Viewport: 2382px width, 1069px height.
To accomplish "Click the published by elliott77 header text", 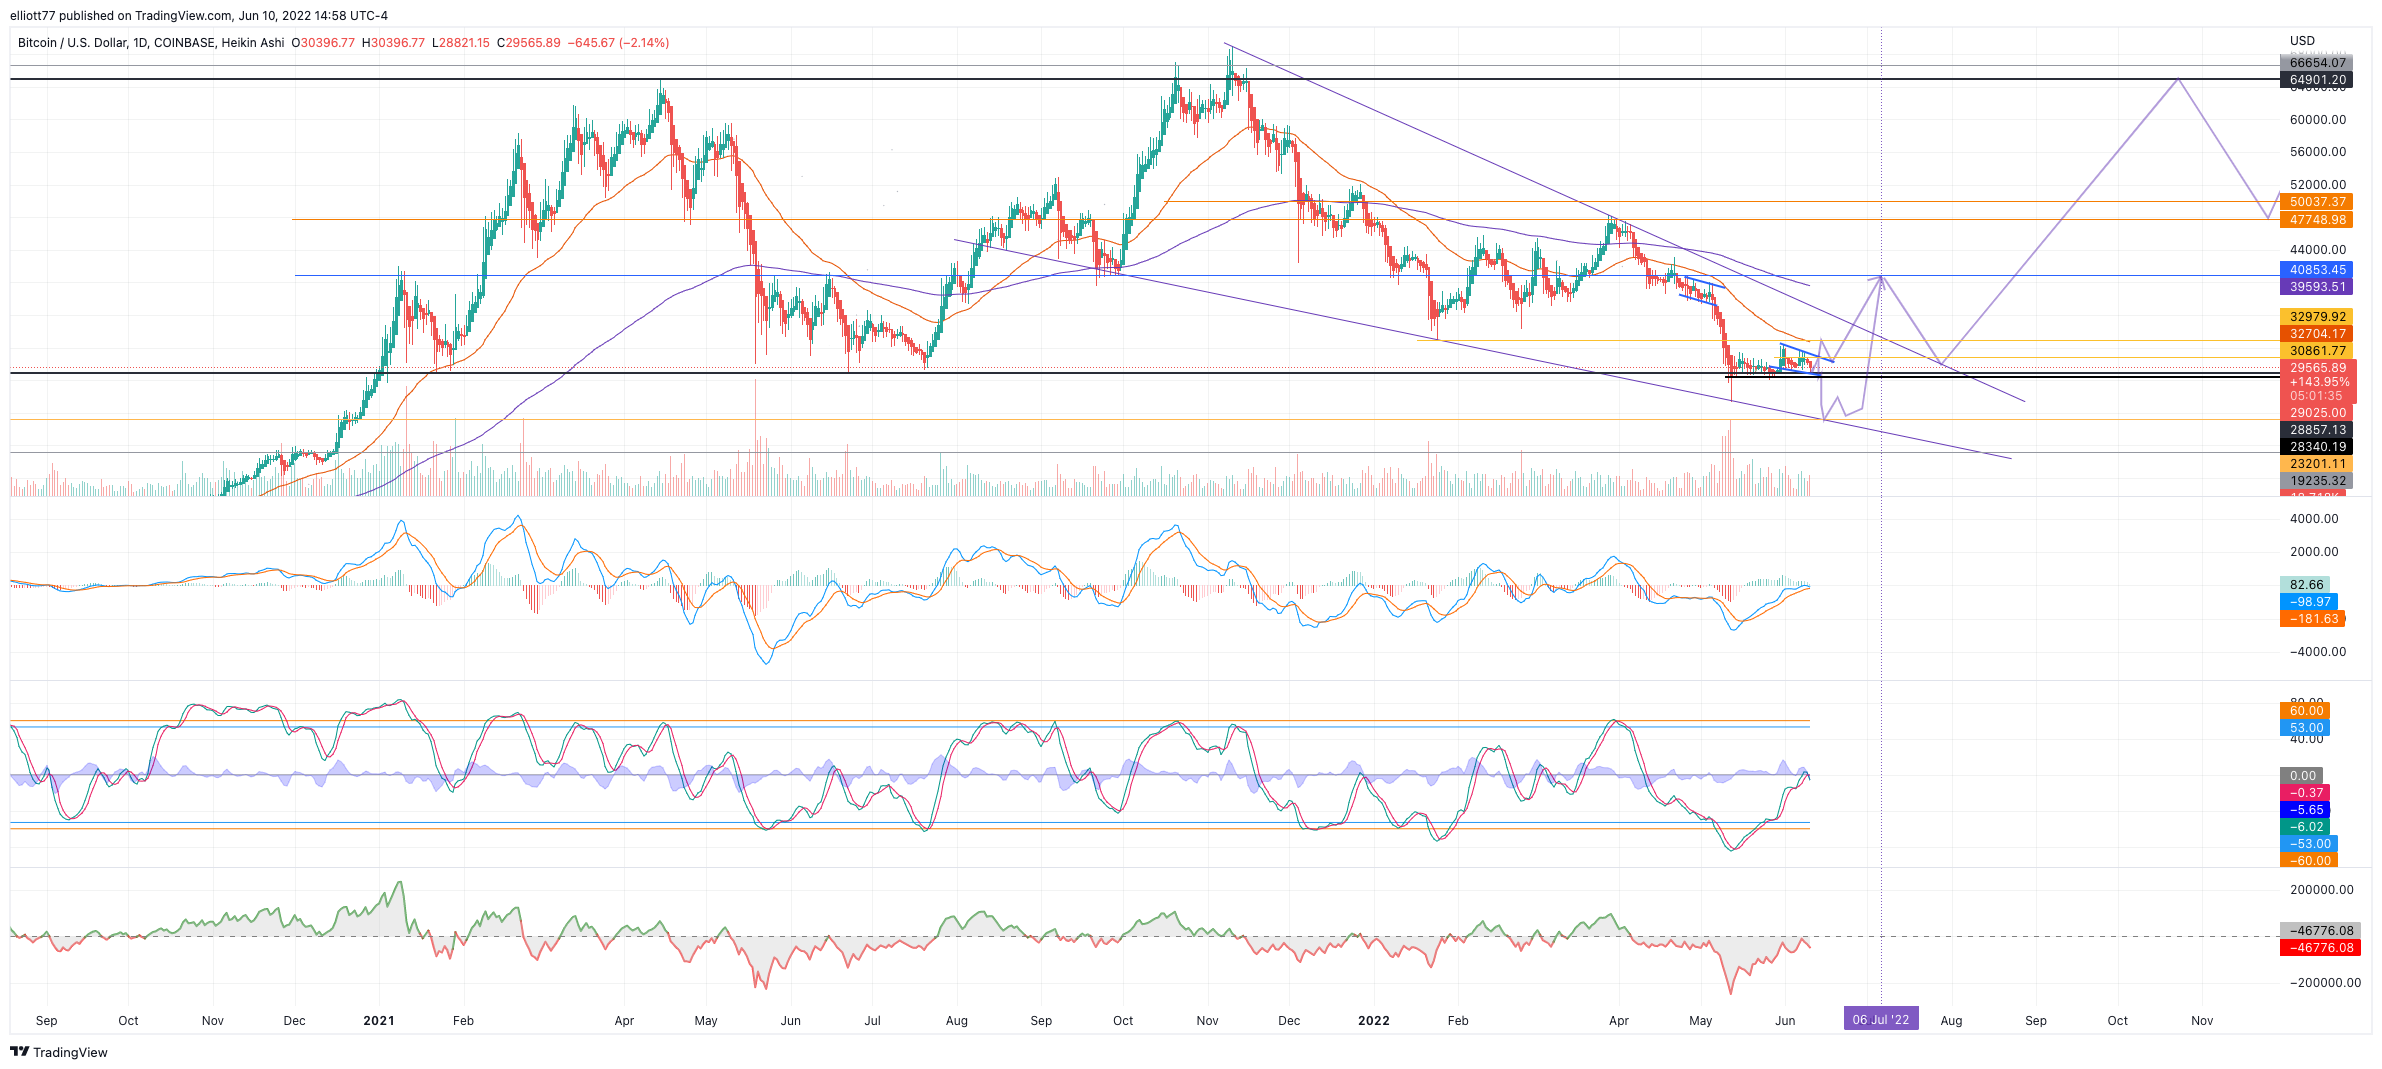I will coord(198,16).
